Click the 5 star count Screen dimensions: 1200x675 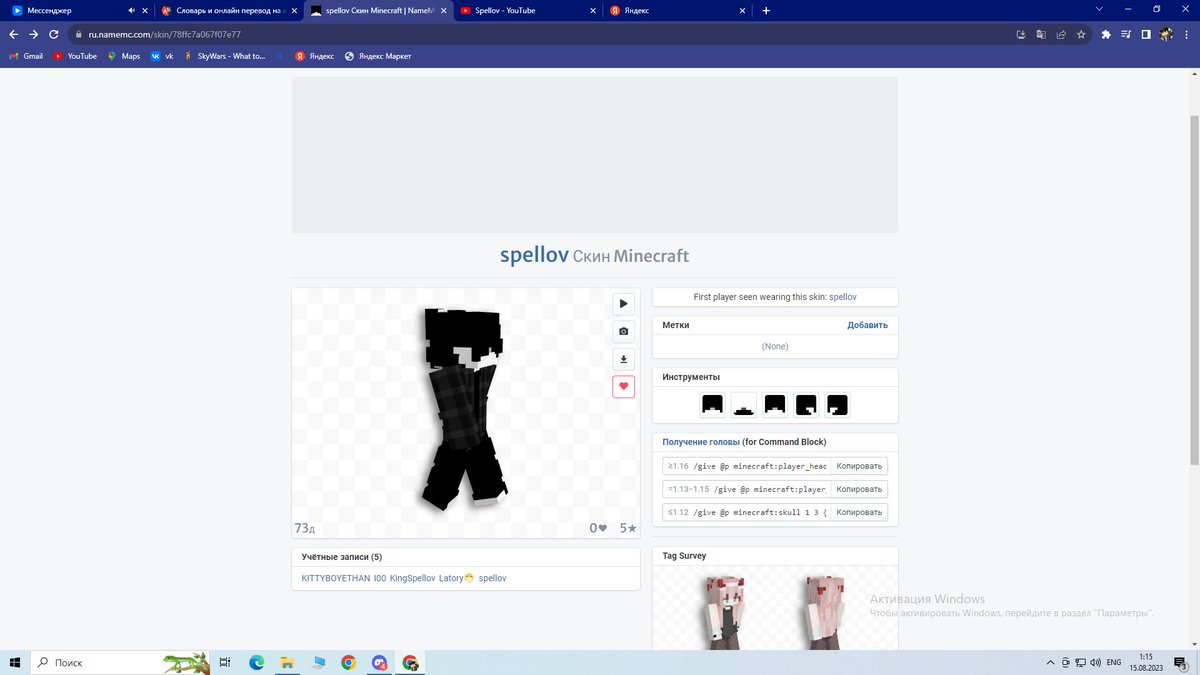click(628, 528)
